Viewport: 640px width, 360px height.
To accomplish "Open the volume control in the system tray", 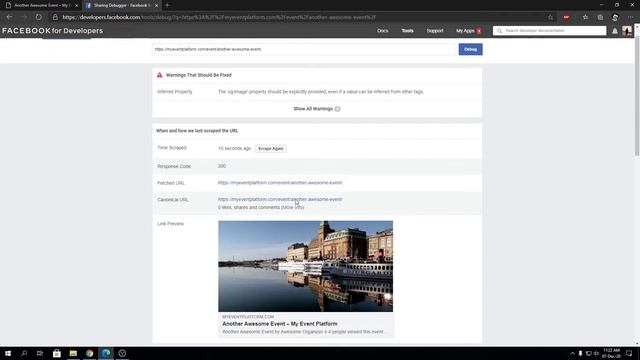I will tap(596, 353).
